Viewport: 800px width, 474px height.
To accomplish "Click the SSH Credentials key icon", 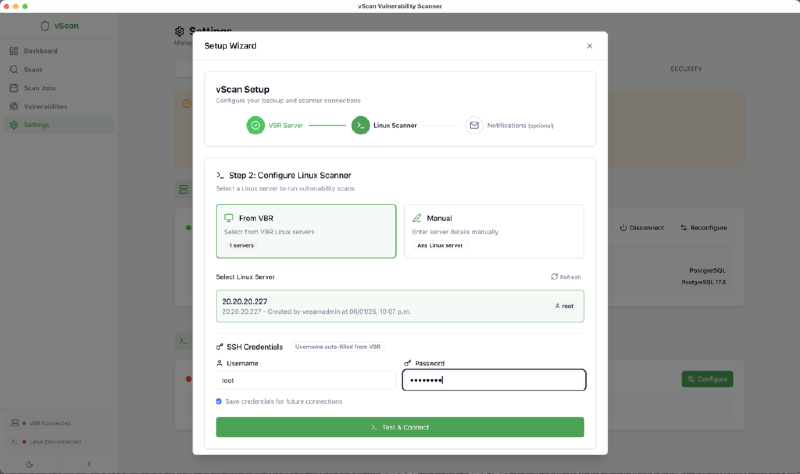I will (219, 347).
